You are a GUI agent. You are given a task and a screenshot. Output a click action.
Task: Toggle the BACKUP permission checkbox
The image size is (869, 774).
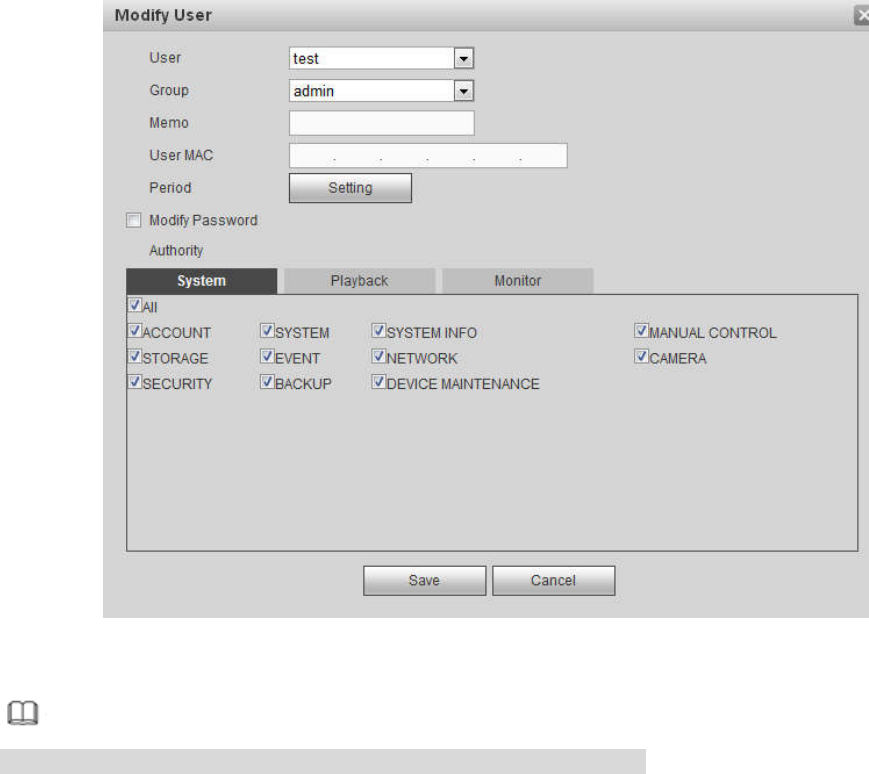267,382
